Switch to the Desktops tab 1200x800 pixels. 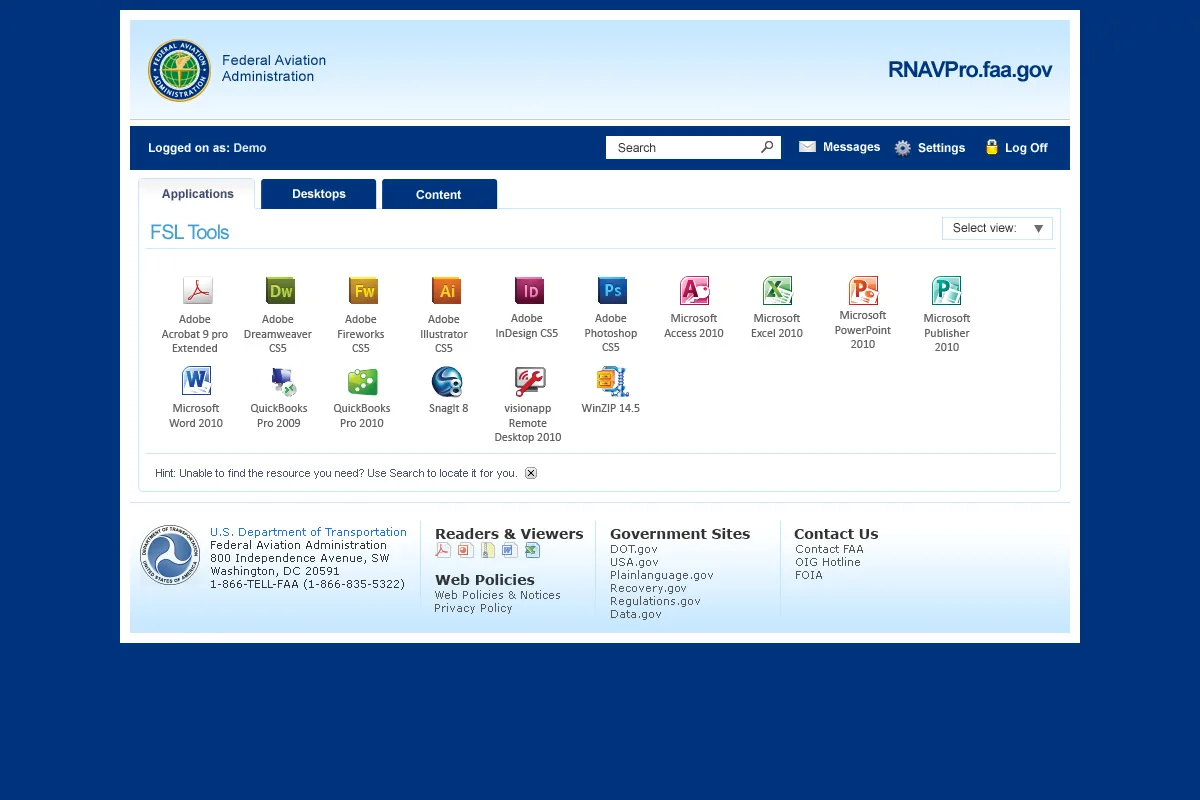tap(319, 194)
